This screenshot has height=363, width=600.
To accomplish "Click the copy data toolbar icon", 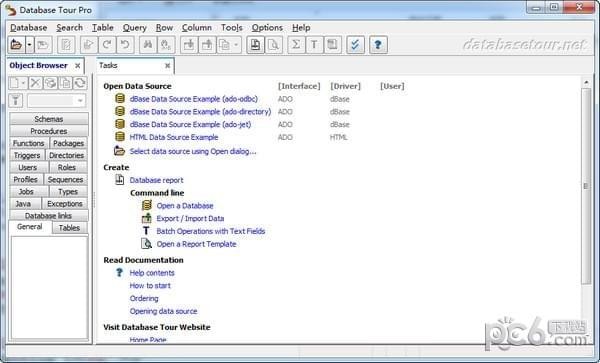I will (224, 45).
